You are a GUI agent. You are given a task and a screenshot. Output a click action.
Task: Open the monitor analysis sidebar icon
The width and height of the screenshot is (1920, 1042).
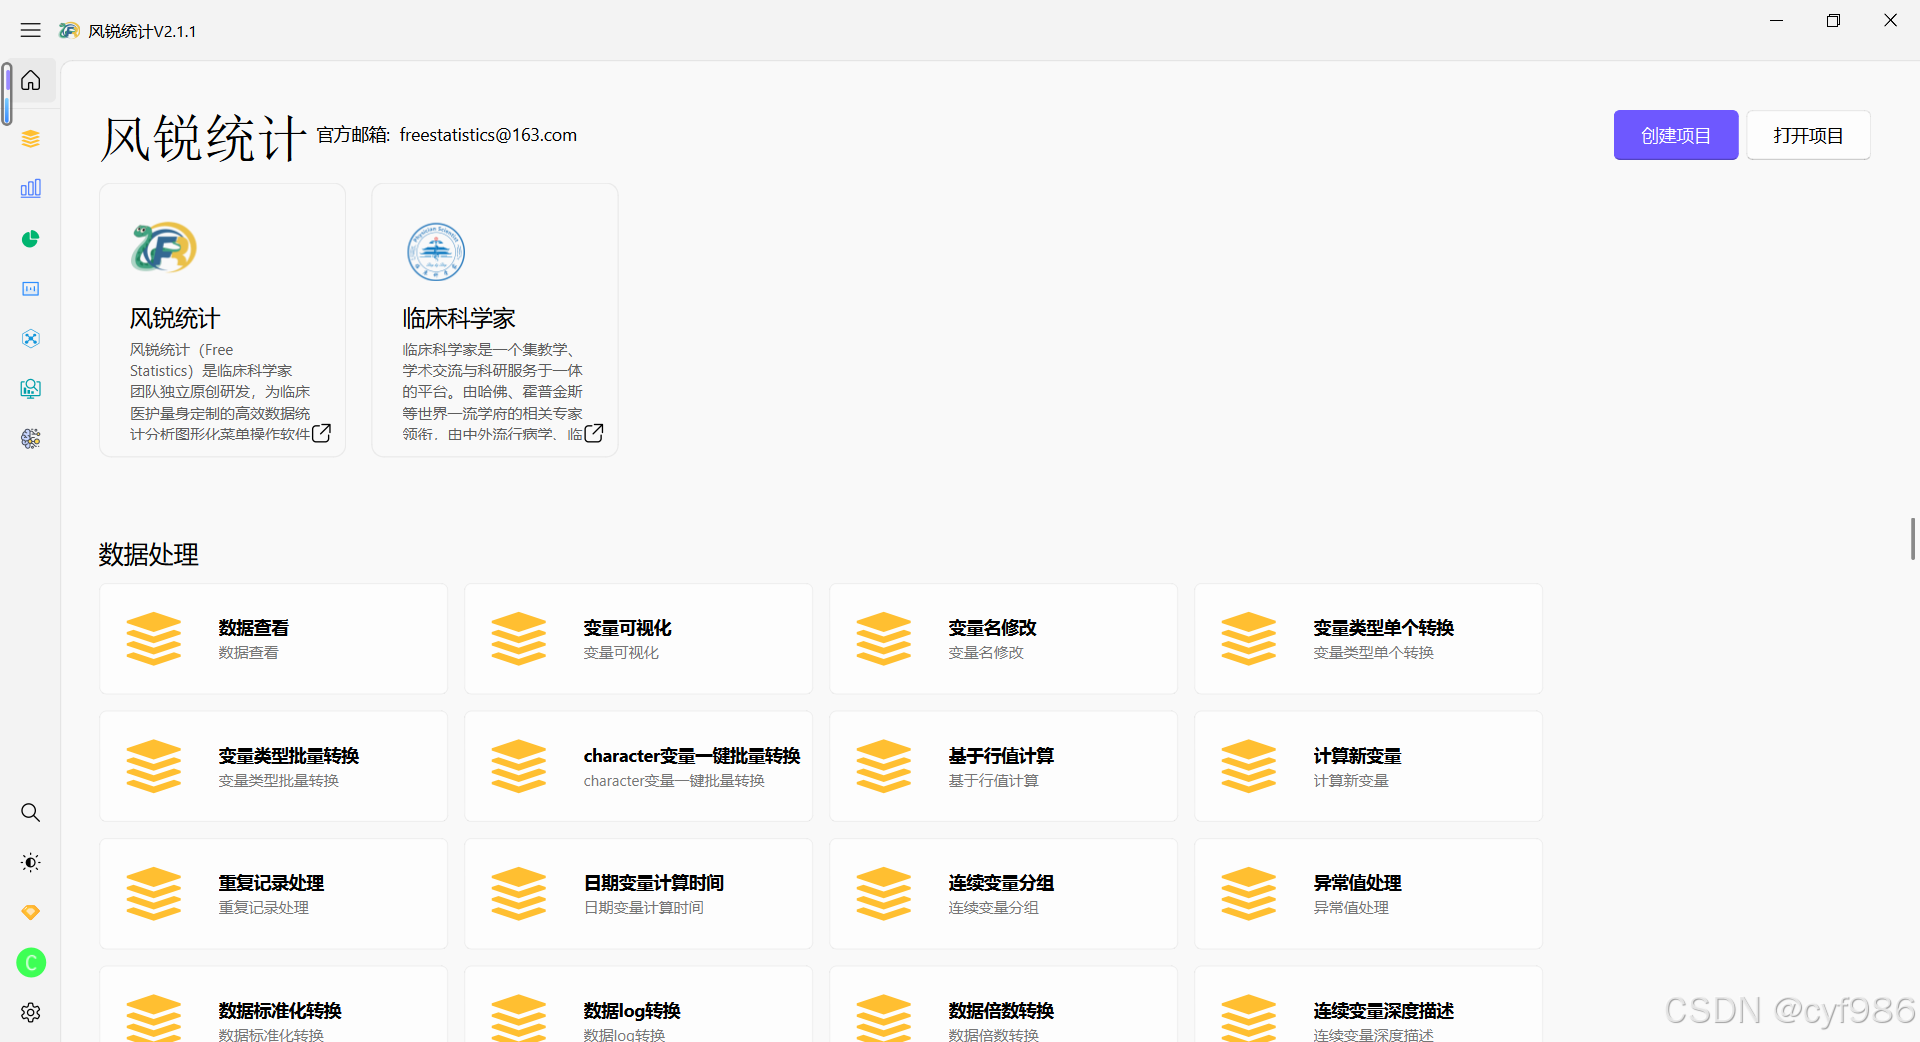pyautogui.click(x=31, y=389)
